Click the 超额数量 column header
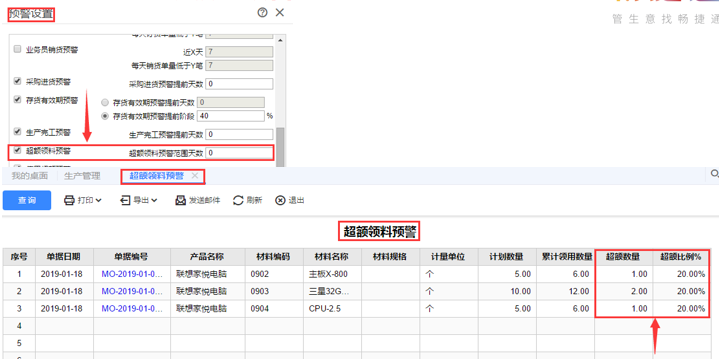The height and width of the screenshot is (360, 719). coord(624,257)
